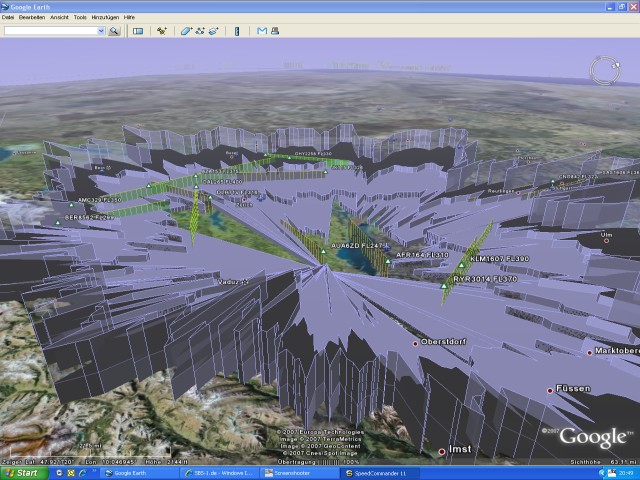The image size is (640, 480).
Task: Open the ruler measurement tool
Action: coord(237,31)
